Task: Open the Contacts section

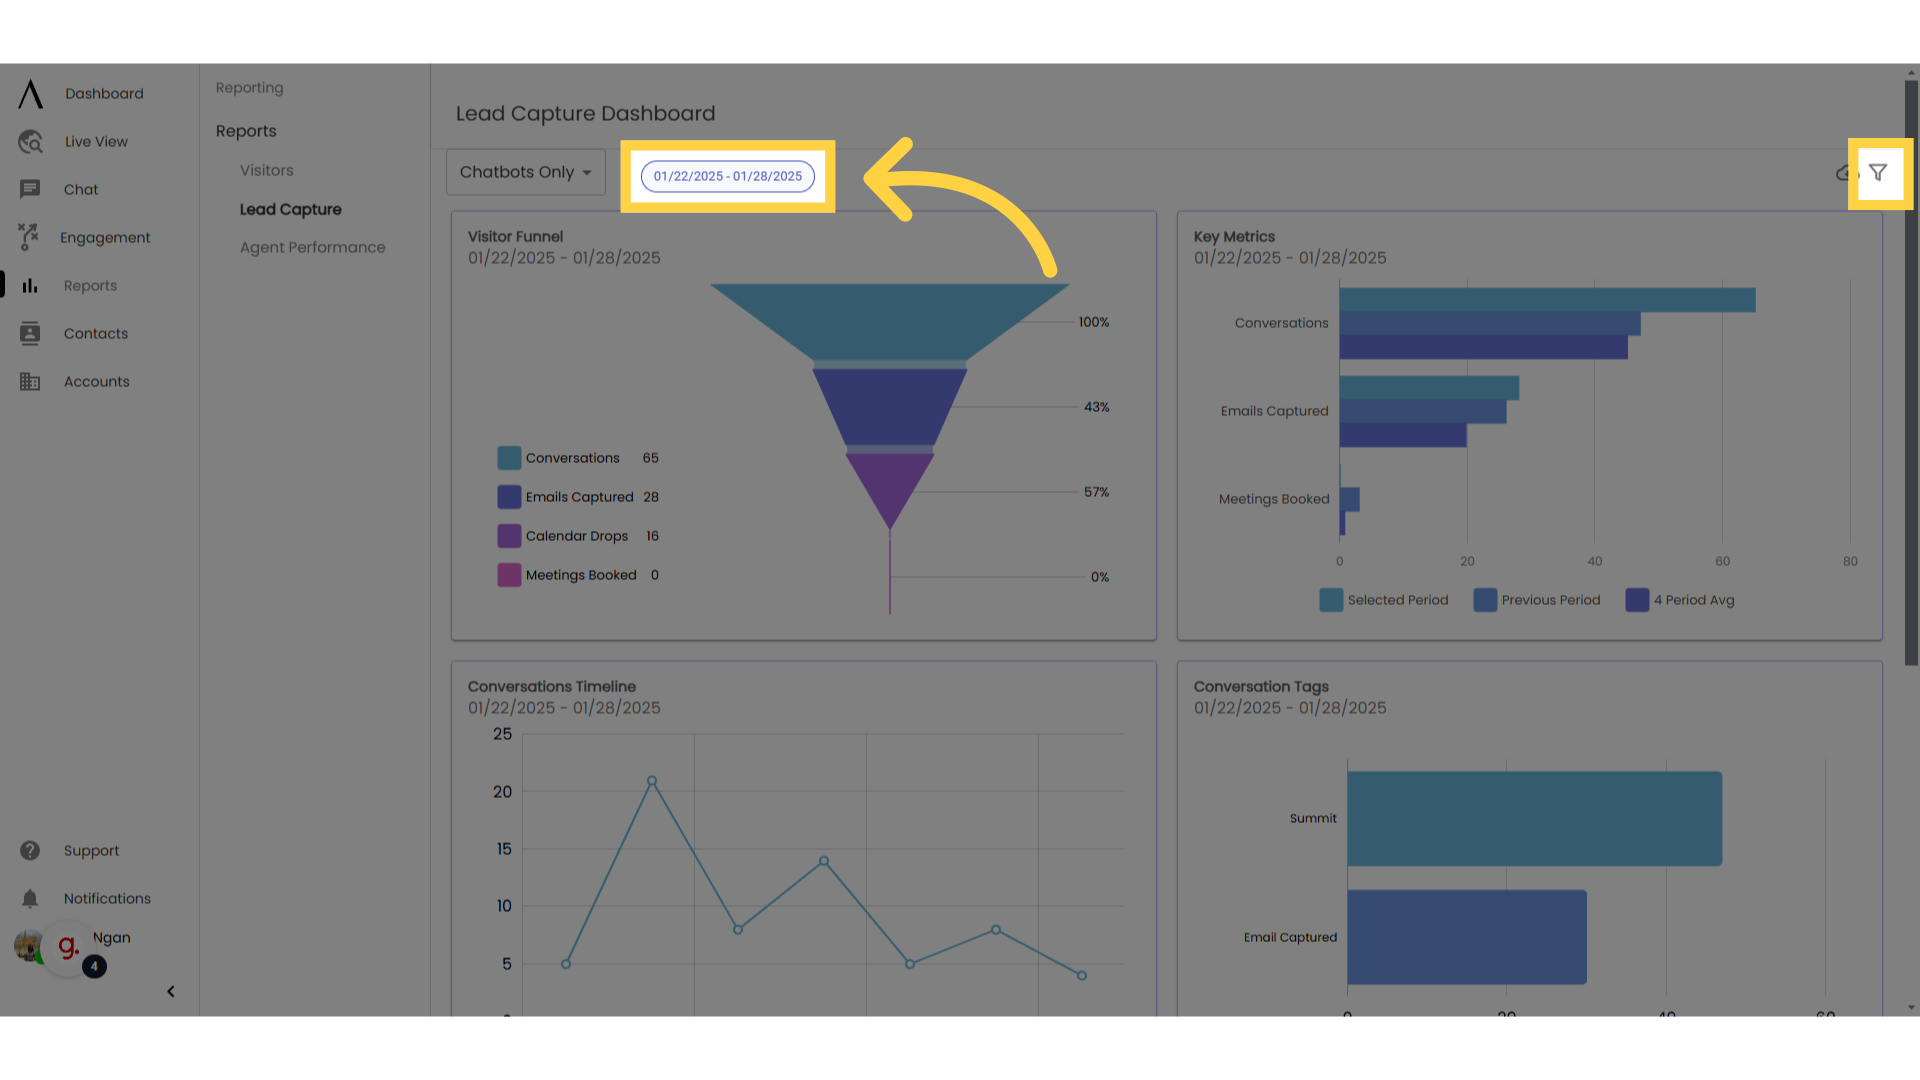Action: (95, 332)
